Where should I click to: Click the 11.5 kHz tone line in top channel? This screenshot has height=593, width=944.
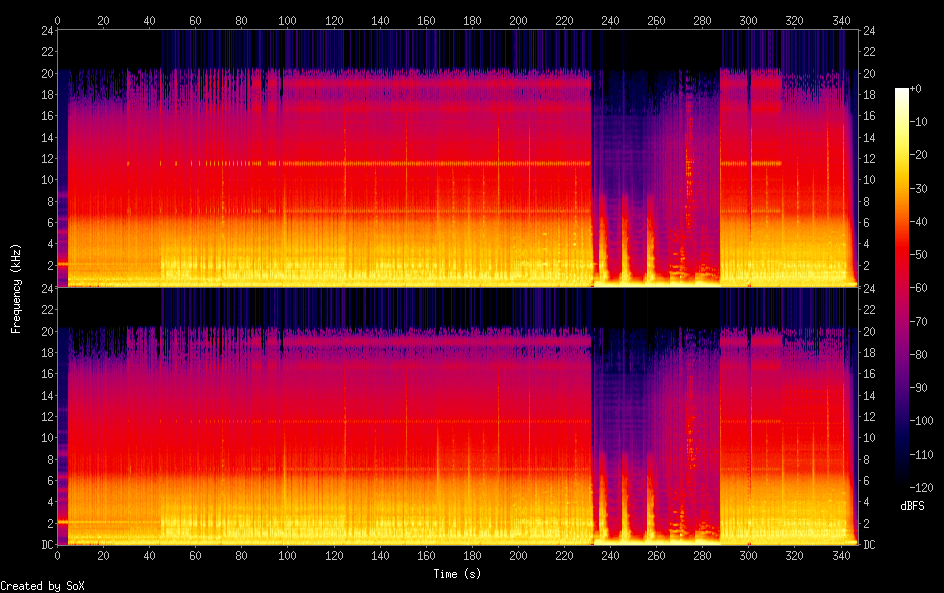[x=400, y=163]
